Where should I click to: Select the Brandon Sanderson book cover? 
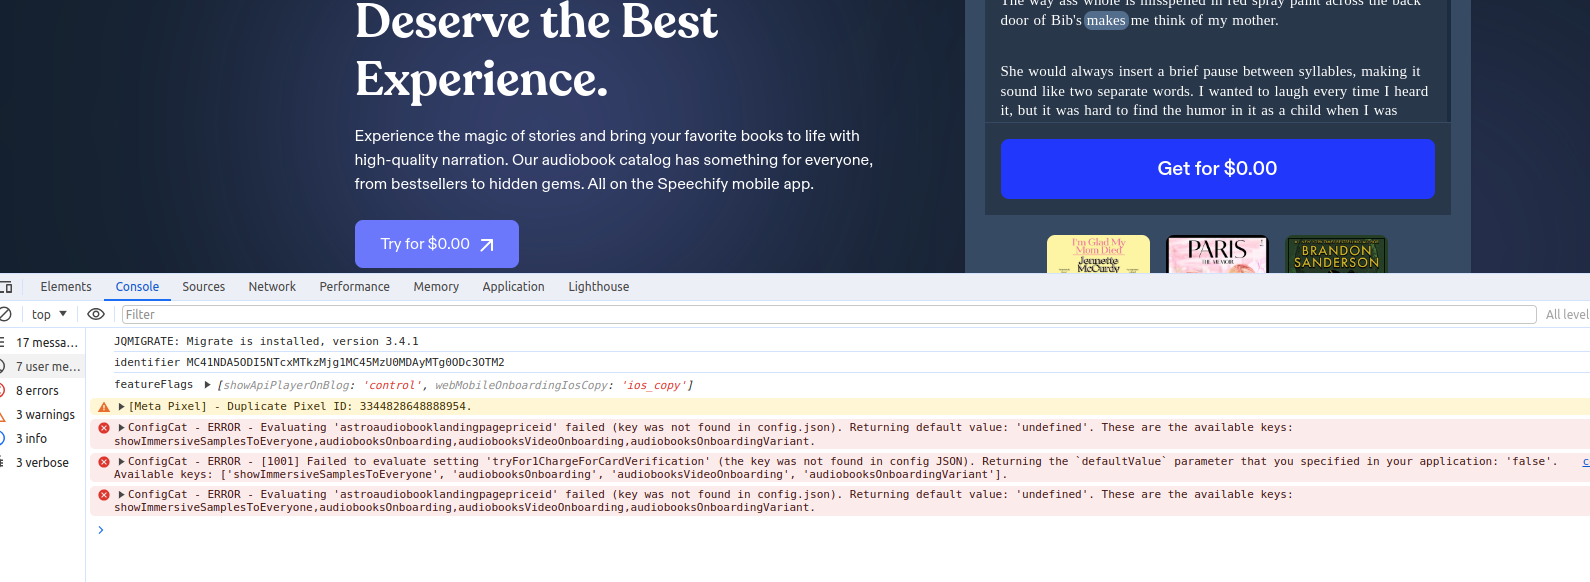point(1336,254)
